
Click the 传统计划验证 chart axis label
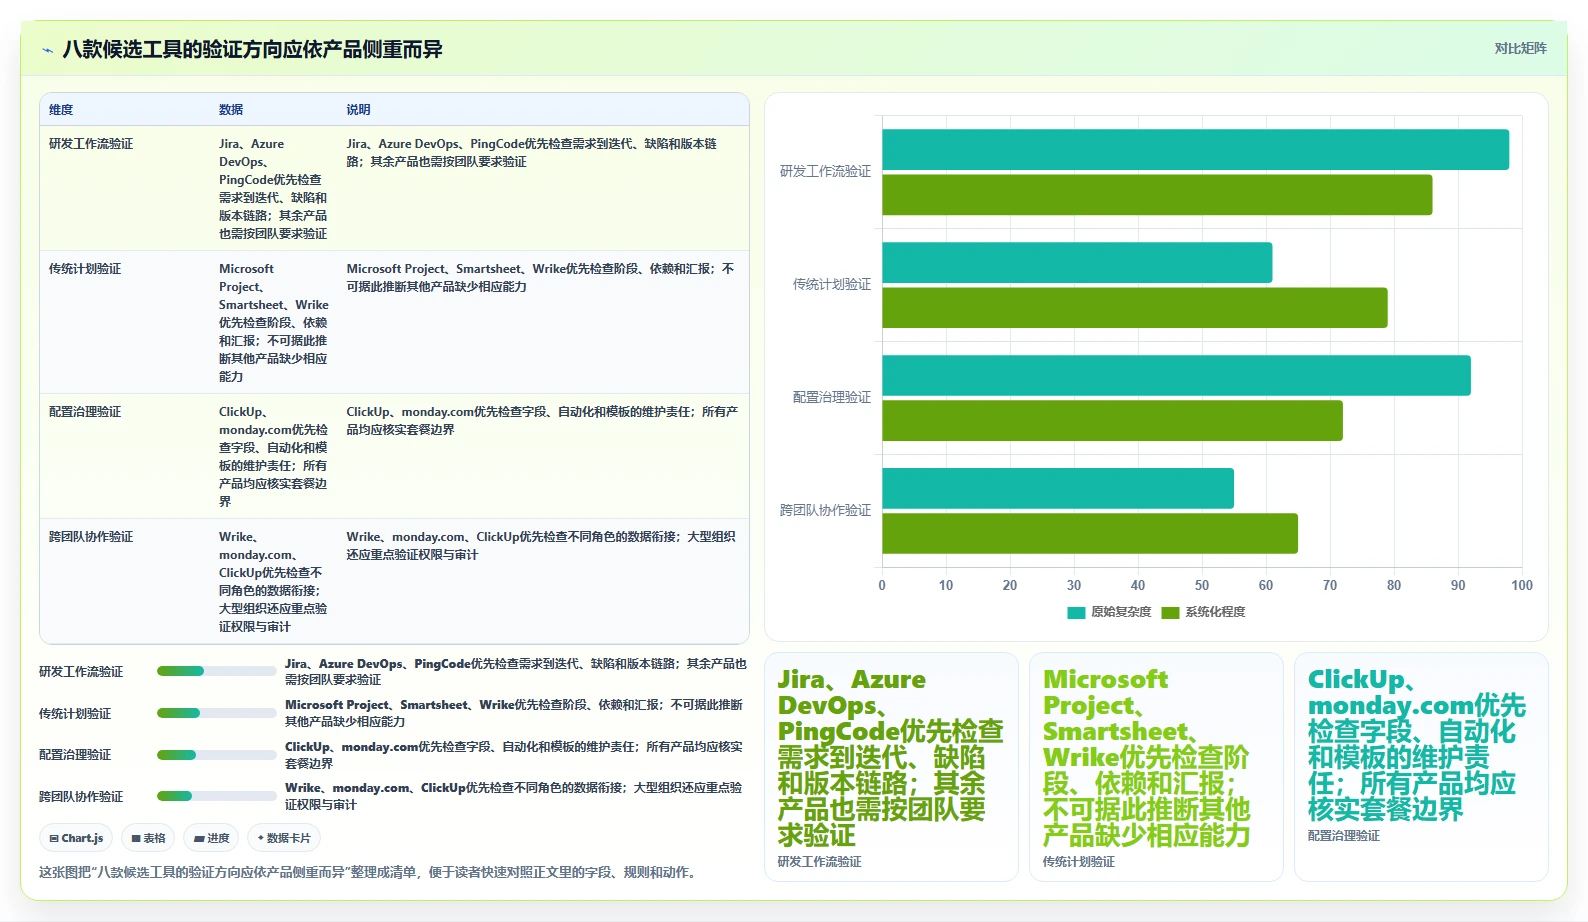click(x=832, y=285)
